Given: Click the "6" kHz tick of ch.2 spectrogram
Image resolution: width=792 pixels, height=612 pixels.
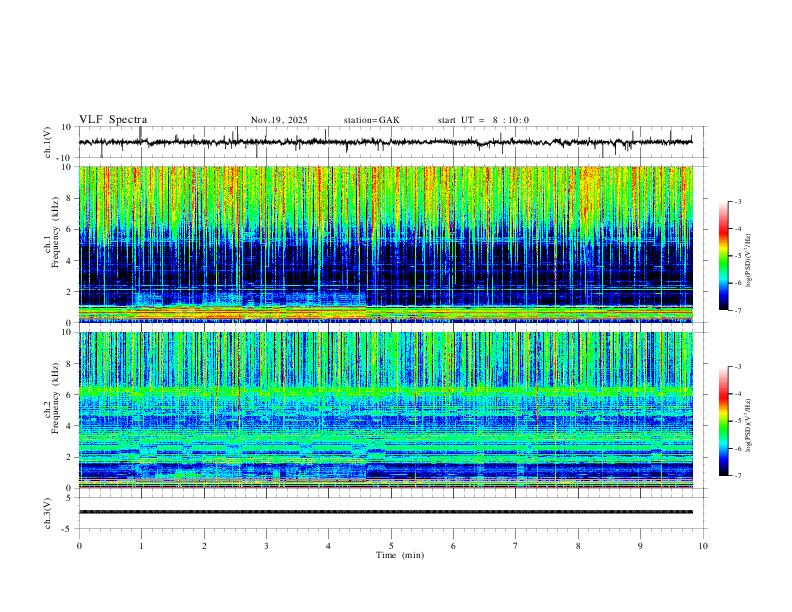Looking at the screenshot, I should (70, 395).
